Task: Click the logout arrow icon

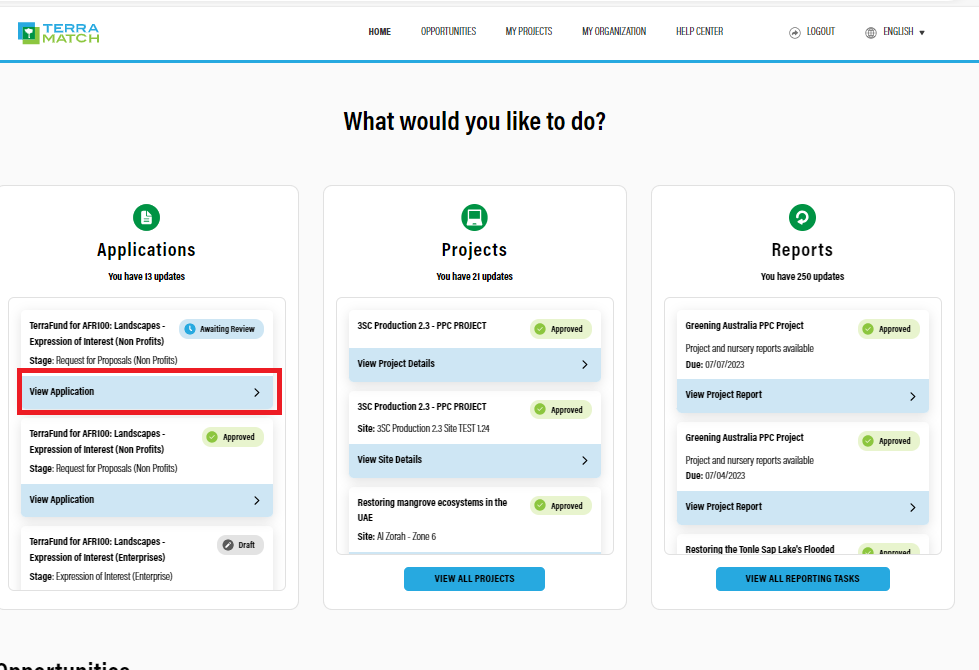Action: pos(795,32)
